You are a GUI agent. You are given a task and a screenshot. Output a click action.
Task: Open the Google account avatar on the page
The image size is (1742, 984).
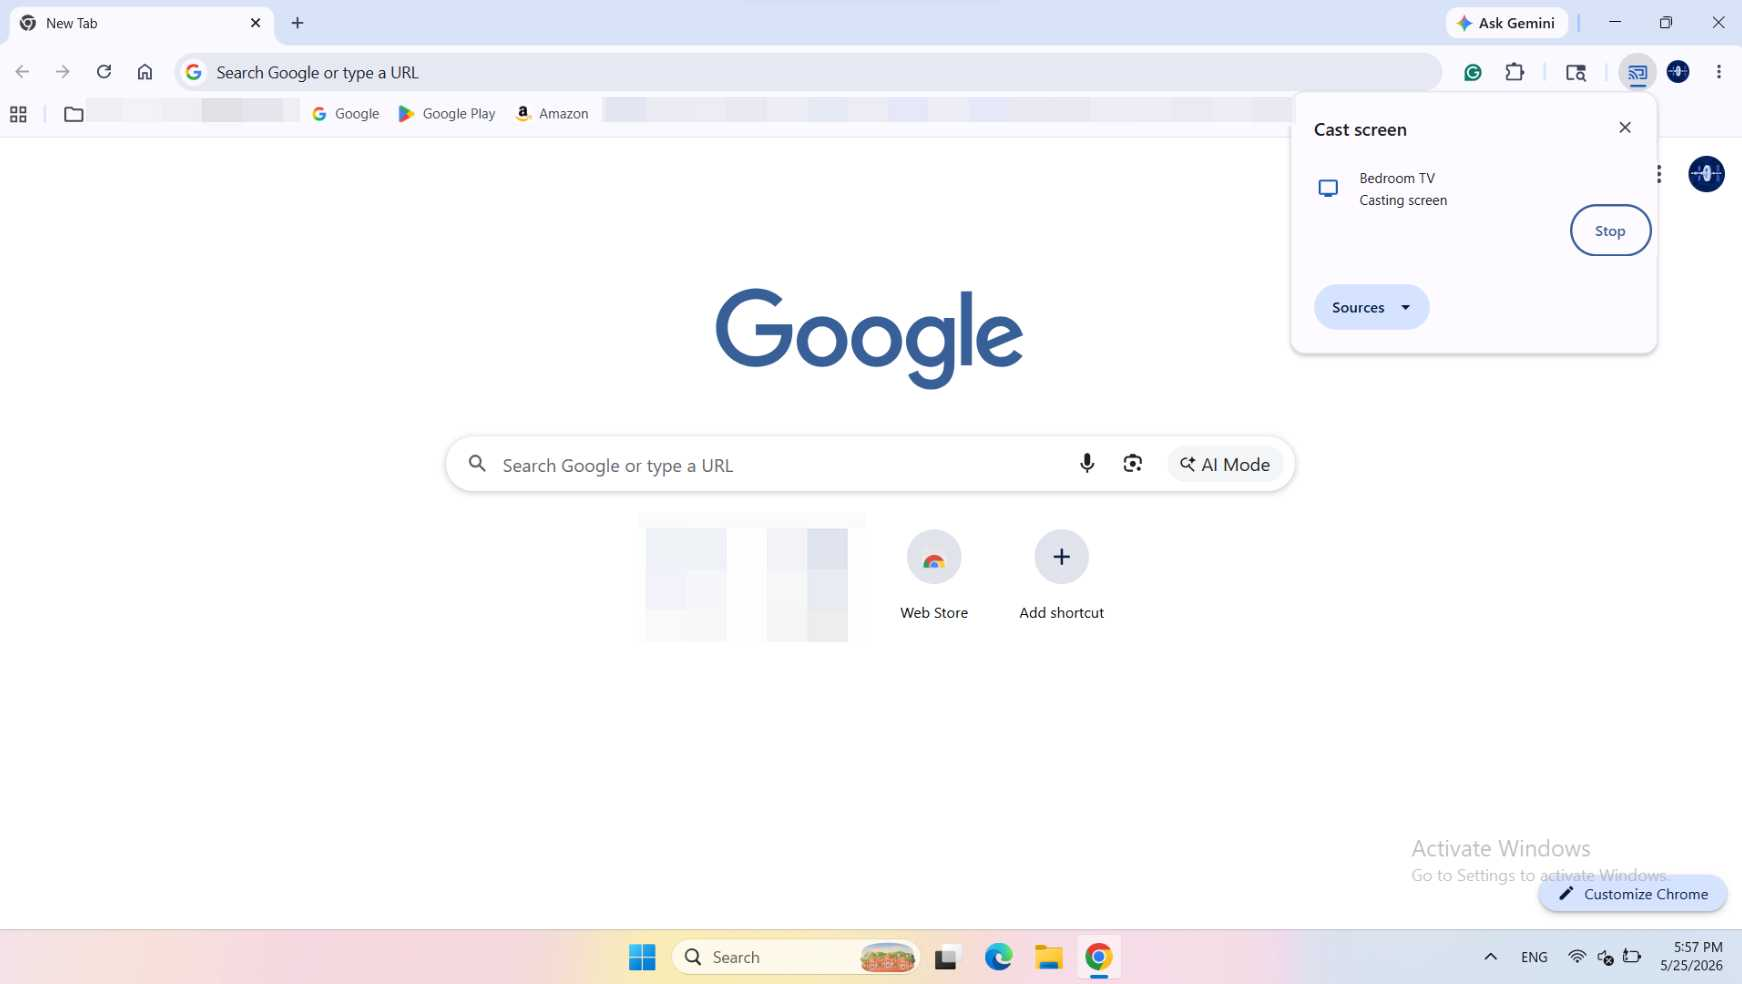click(1706, 174)
